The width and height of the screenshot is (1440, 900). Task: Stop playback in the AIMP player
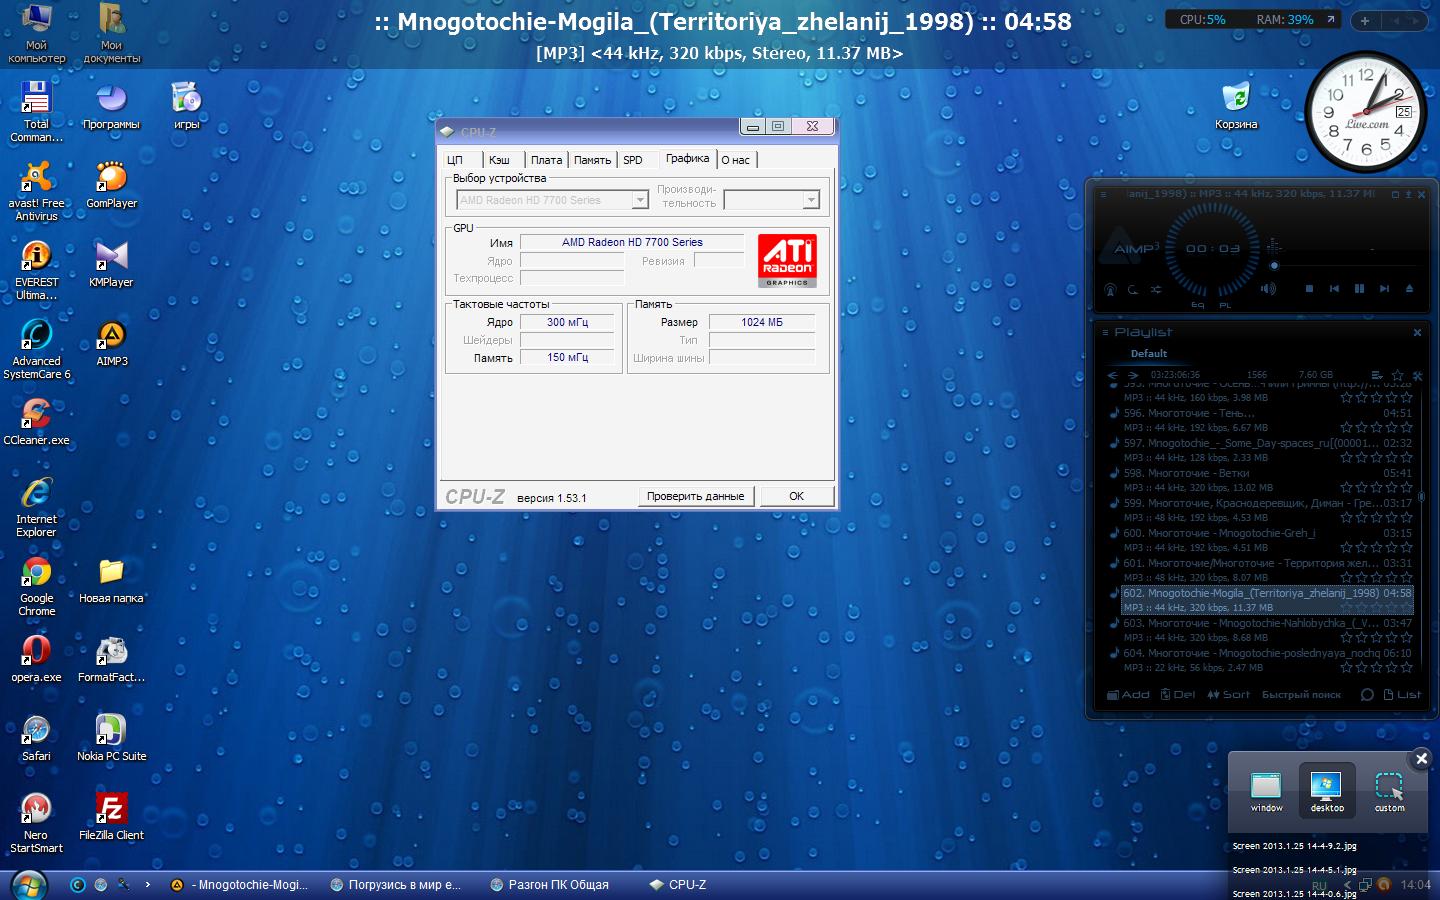point(1309,288)
